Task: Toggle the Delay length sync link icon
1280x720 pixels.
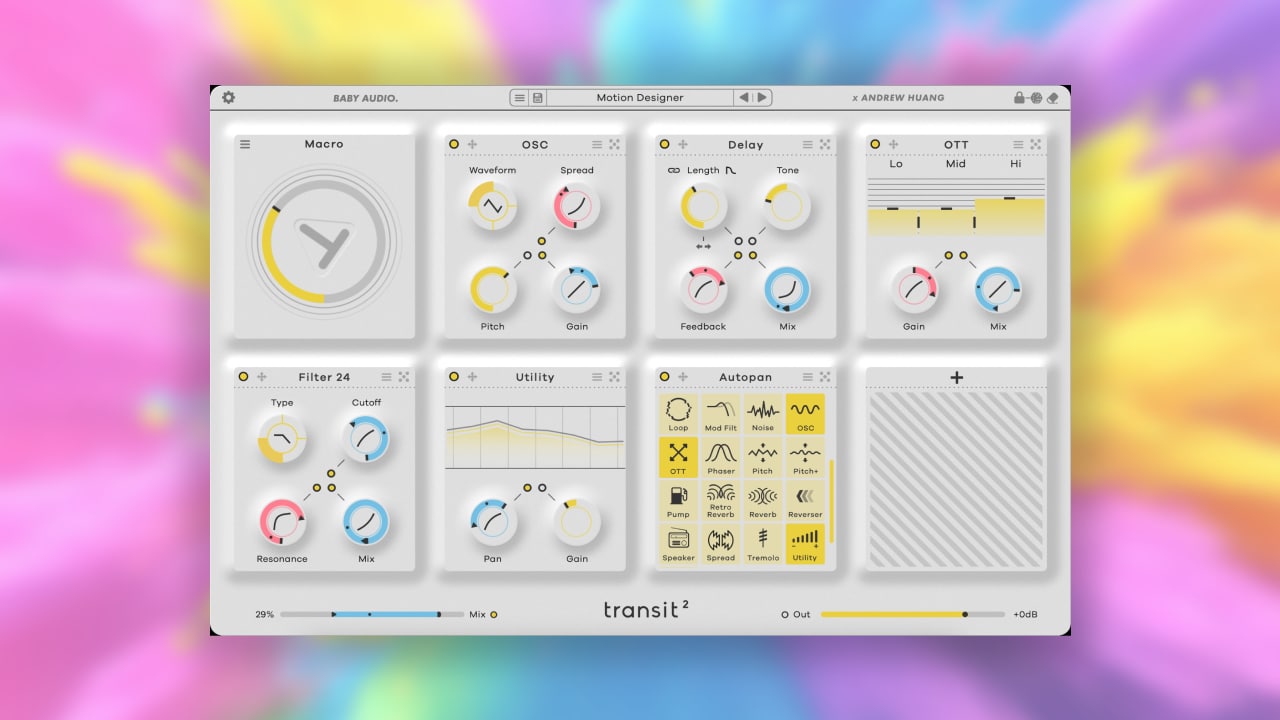Action: 674,171
